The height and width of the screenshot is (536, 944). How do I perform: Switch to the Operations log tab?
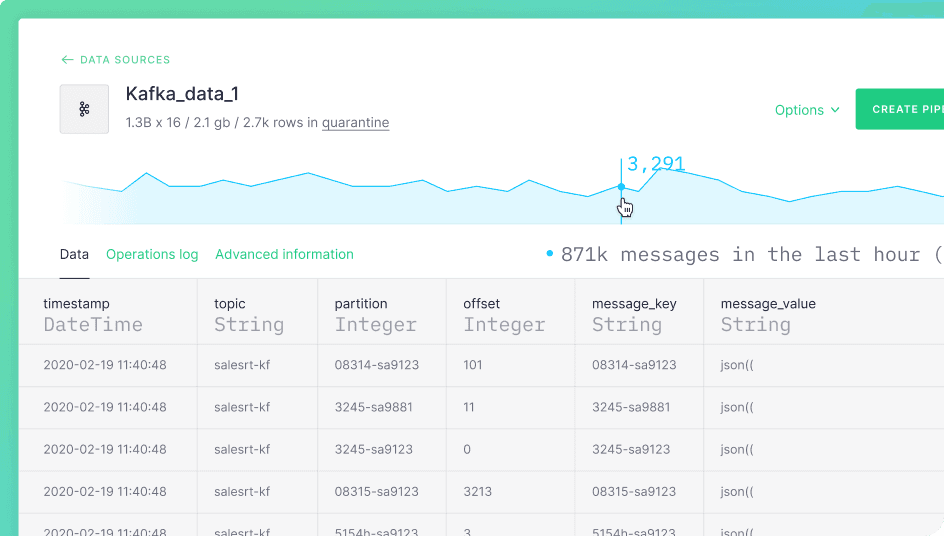[152, 254]
